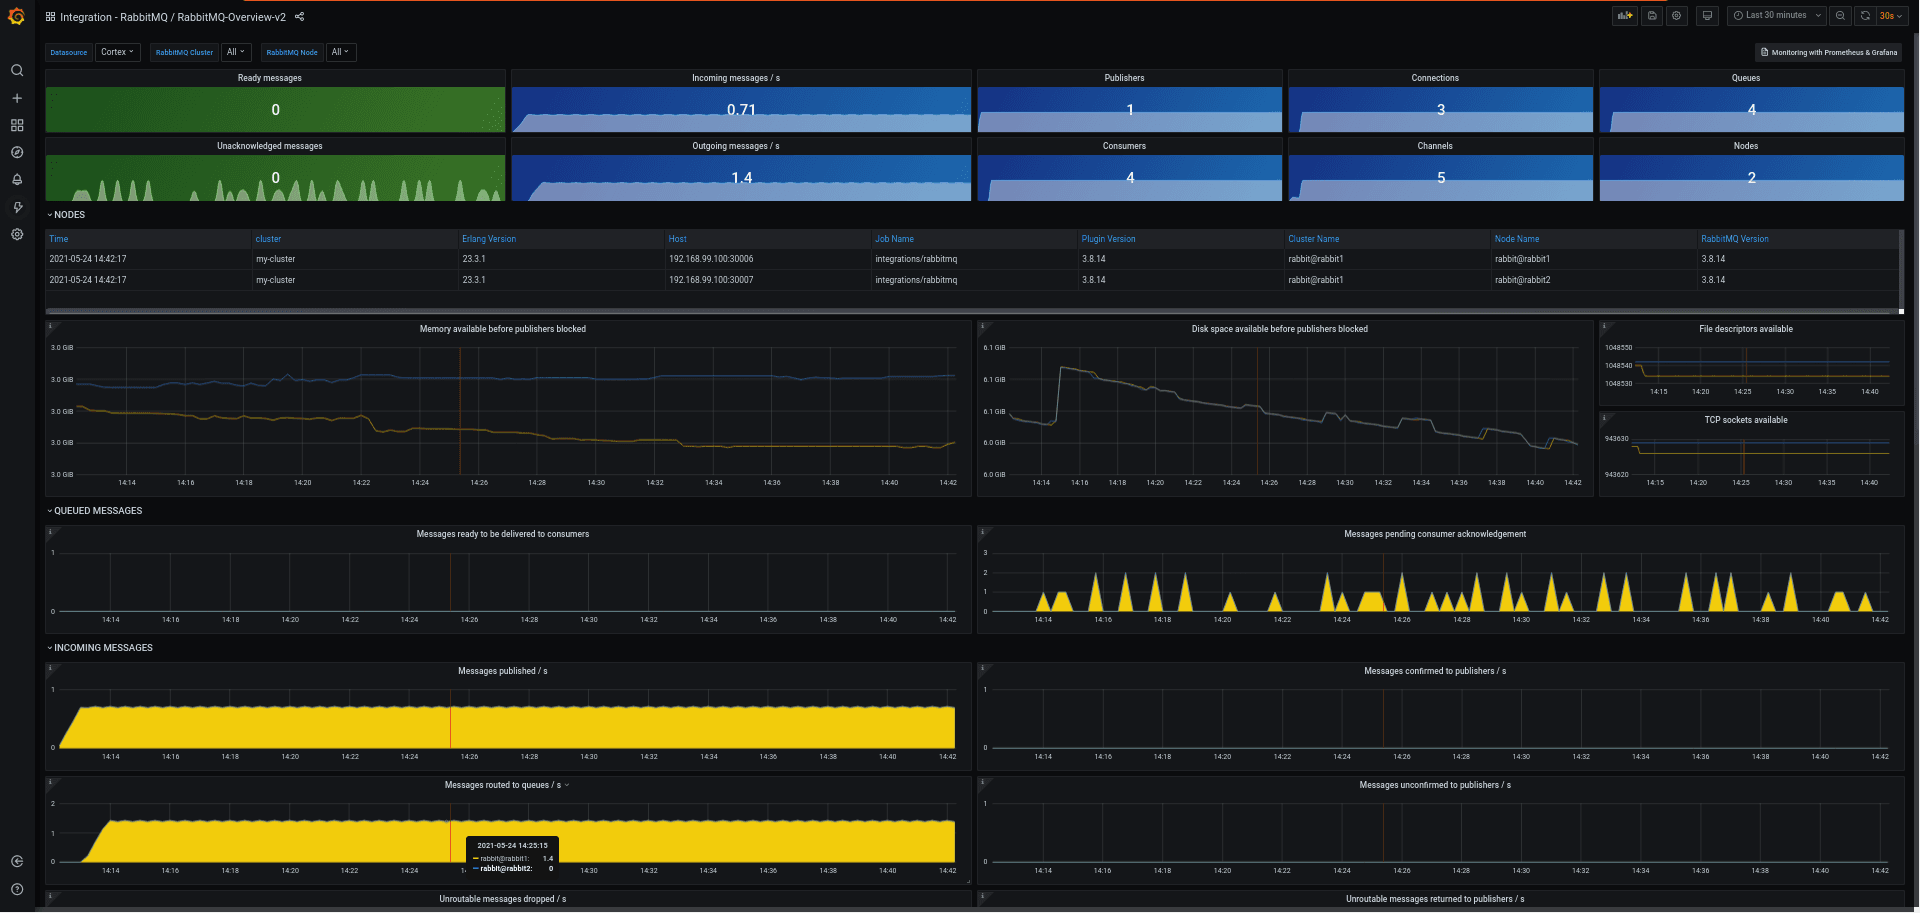Open Explore using the compass sidebar icon

click(x=16, y=152)
